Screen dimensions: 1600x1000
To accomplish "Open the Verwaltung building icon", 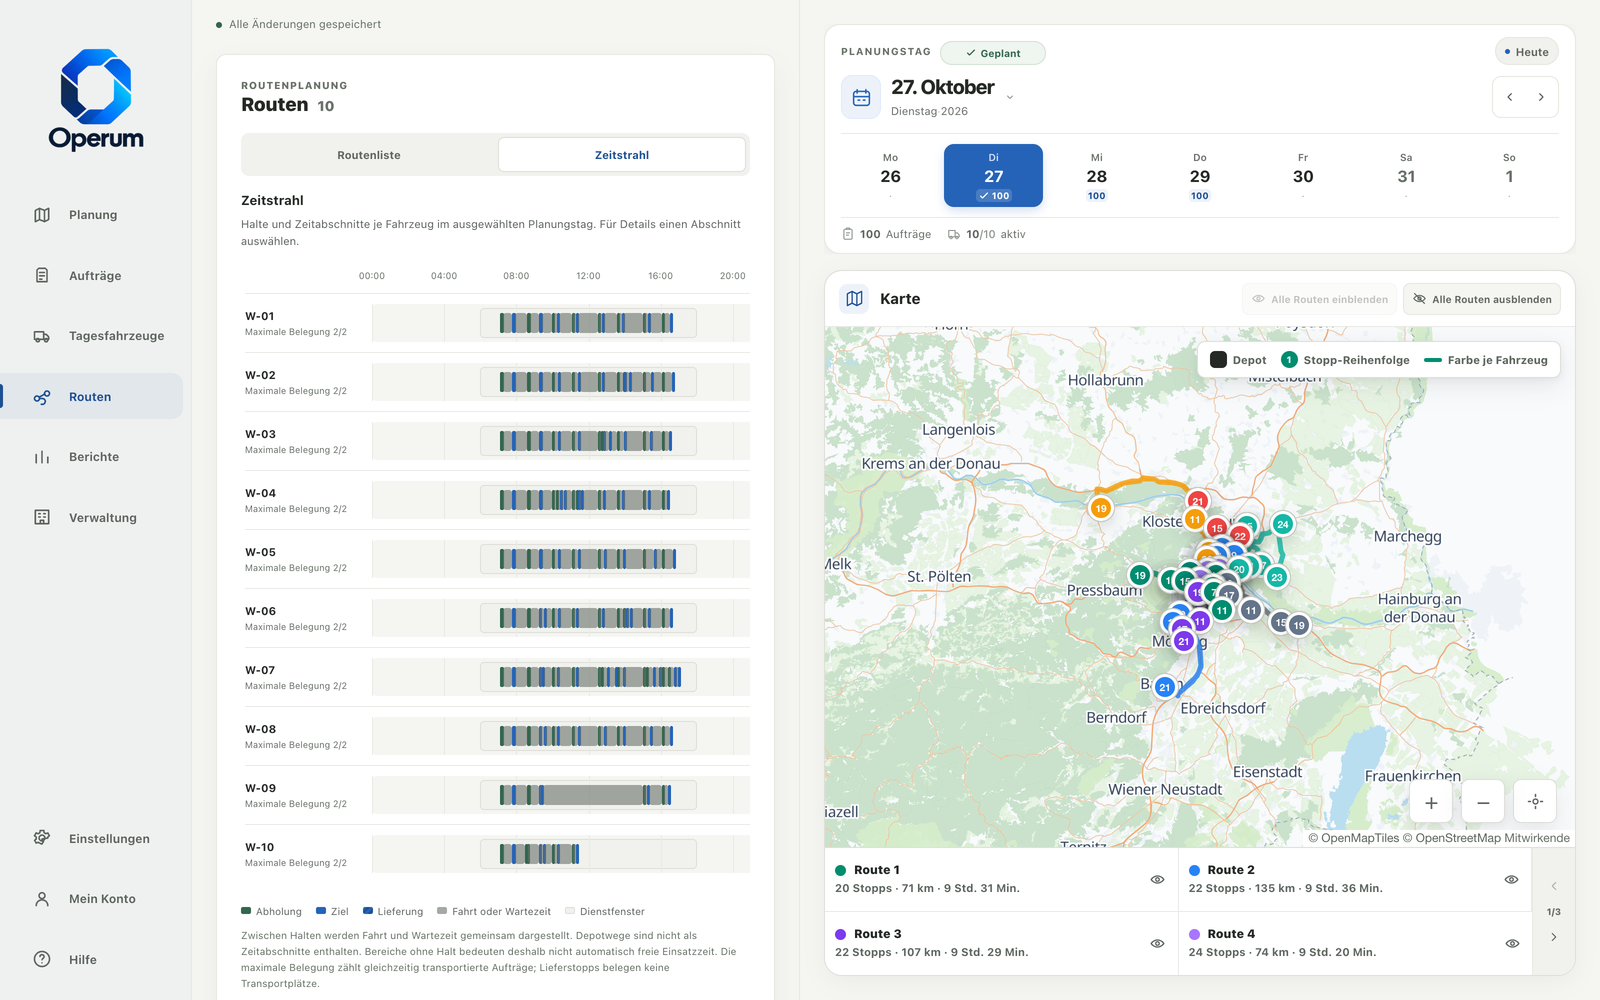I will [x=42, y=517].
